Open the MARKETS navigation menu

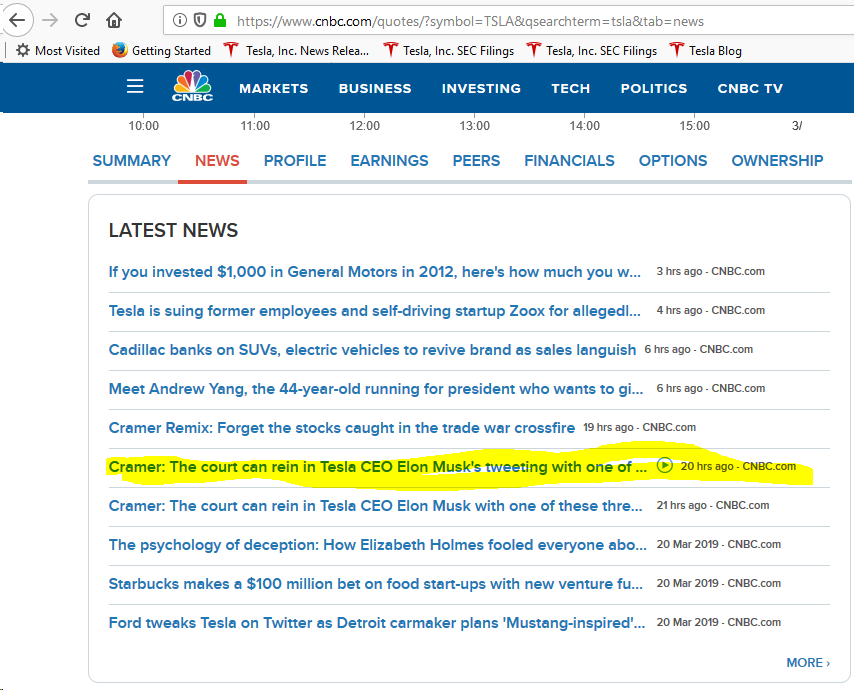click(x=273, y=88)
